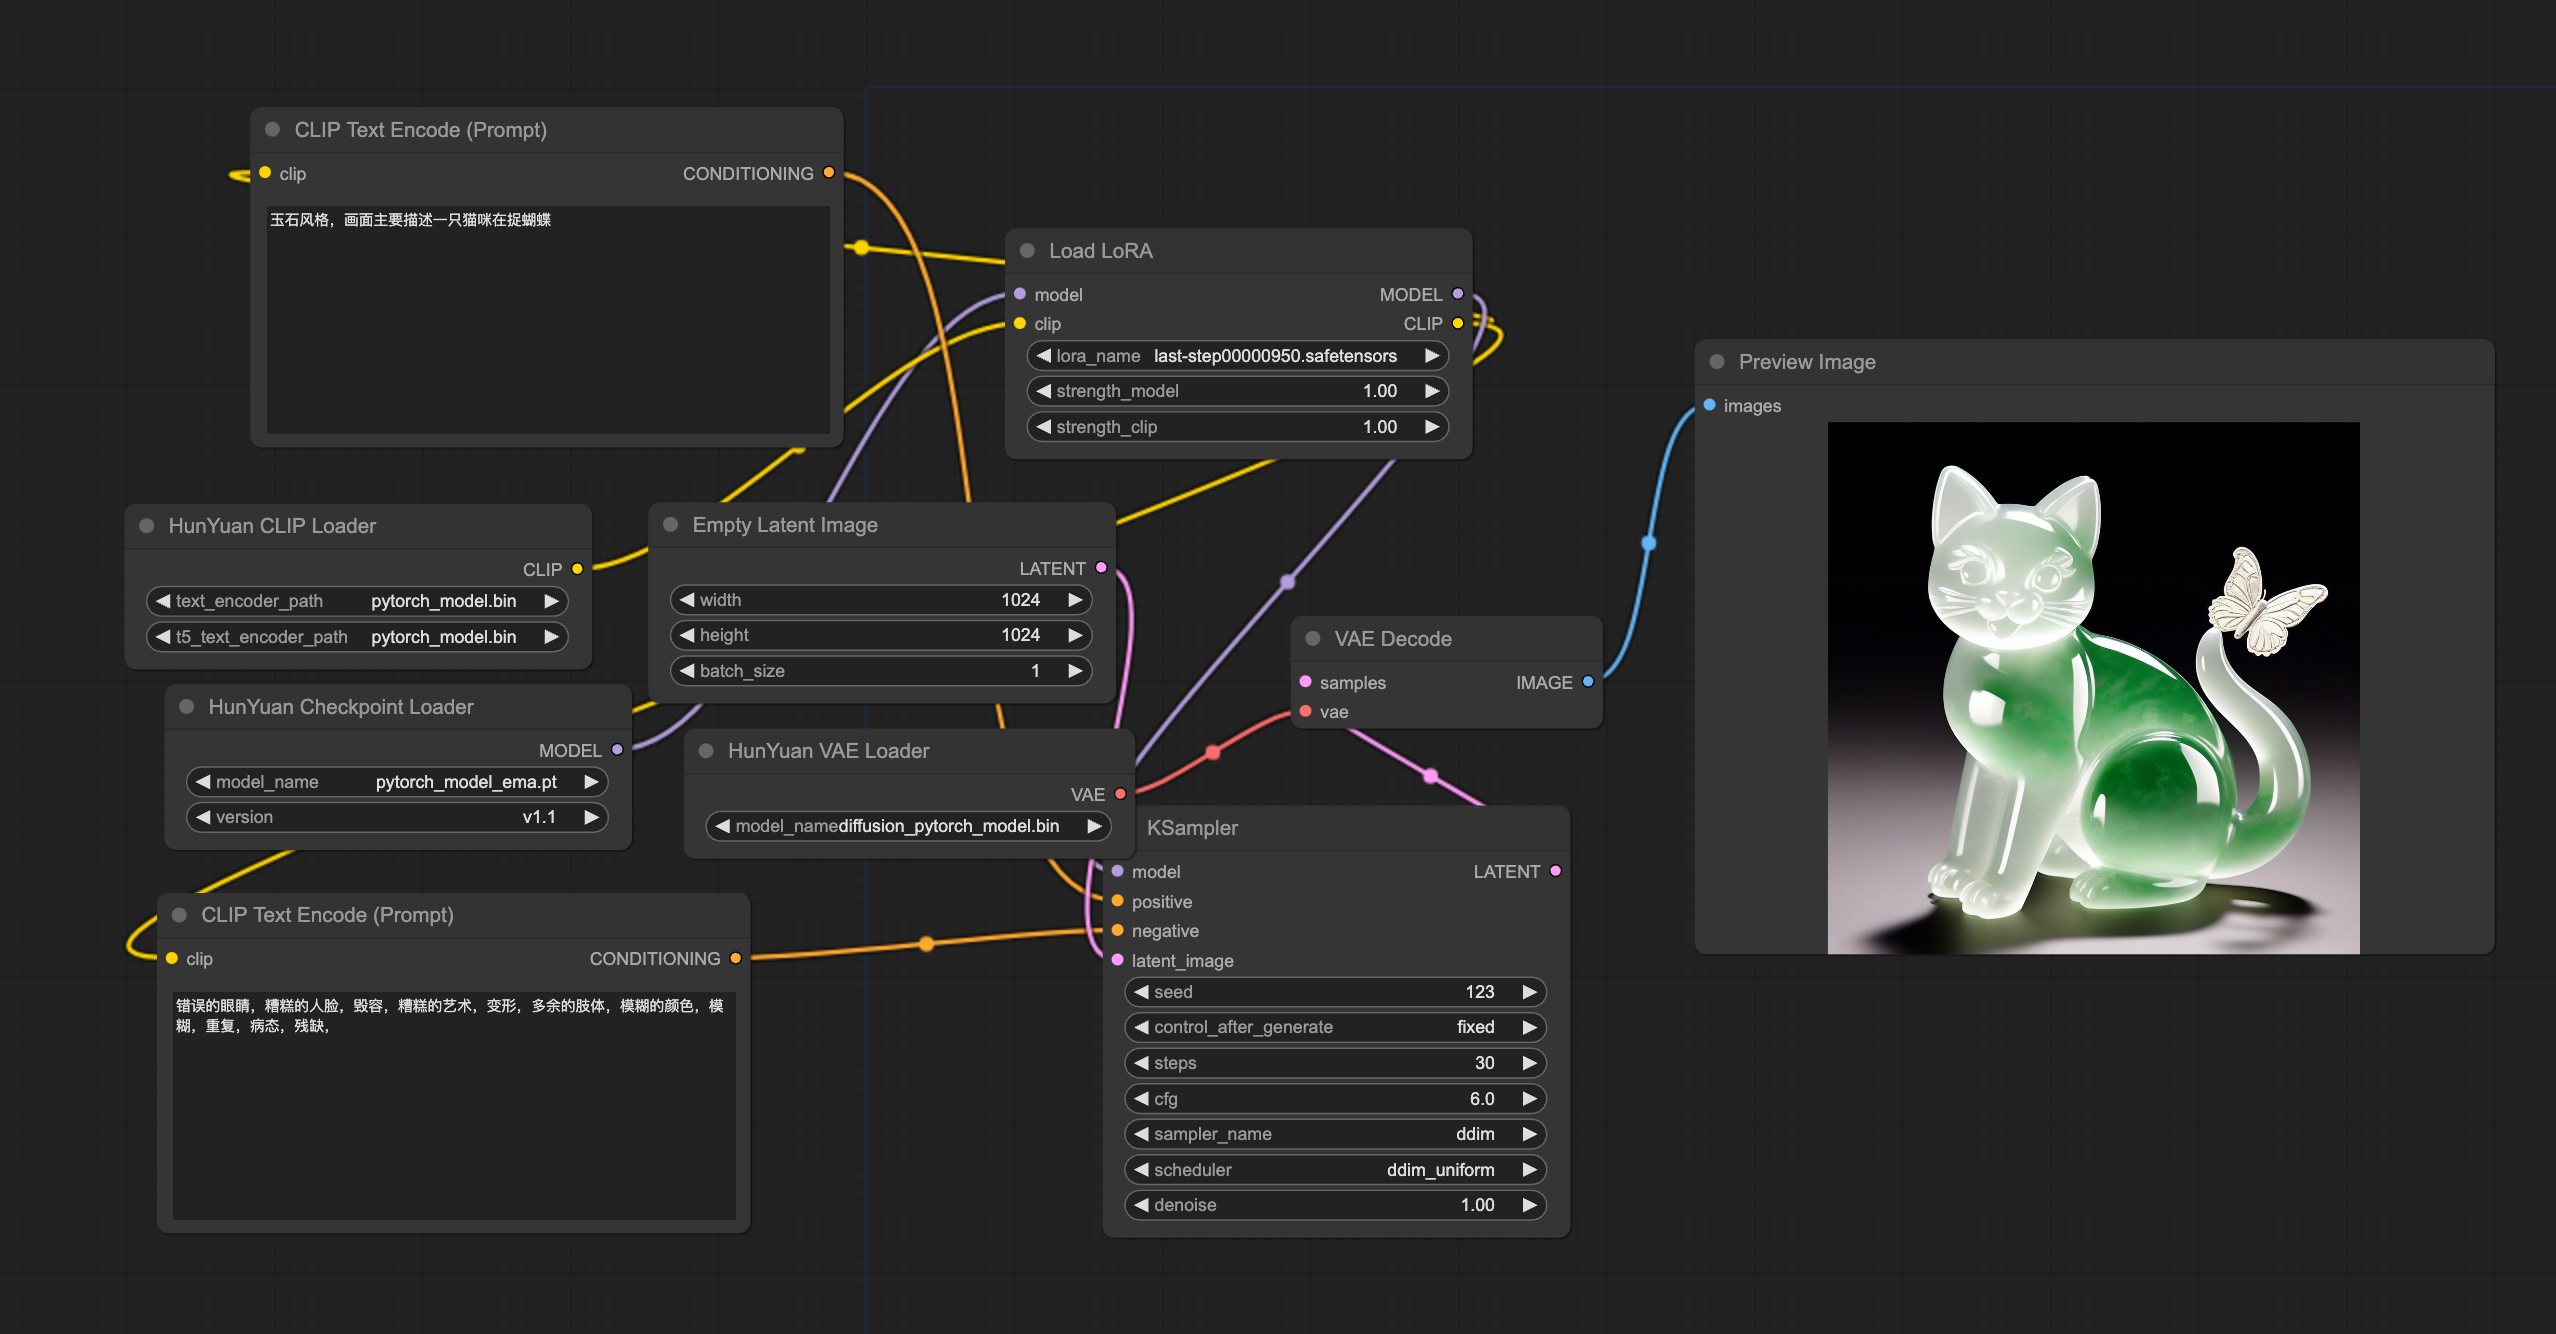This screenshot has width=2556, height=1334.
Task: Click the generated preview image thumbnail
Action: tap(2096, 693)
